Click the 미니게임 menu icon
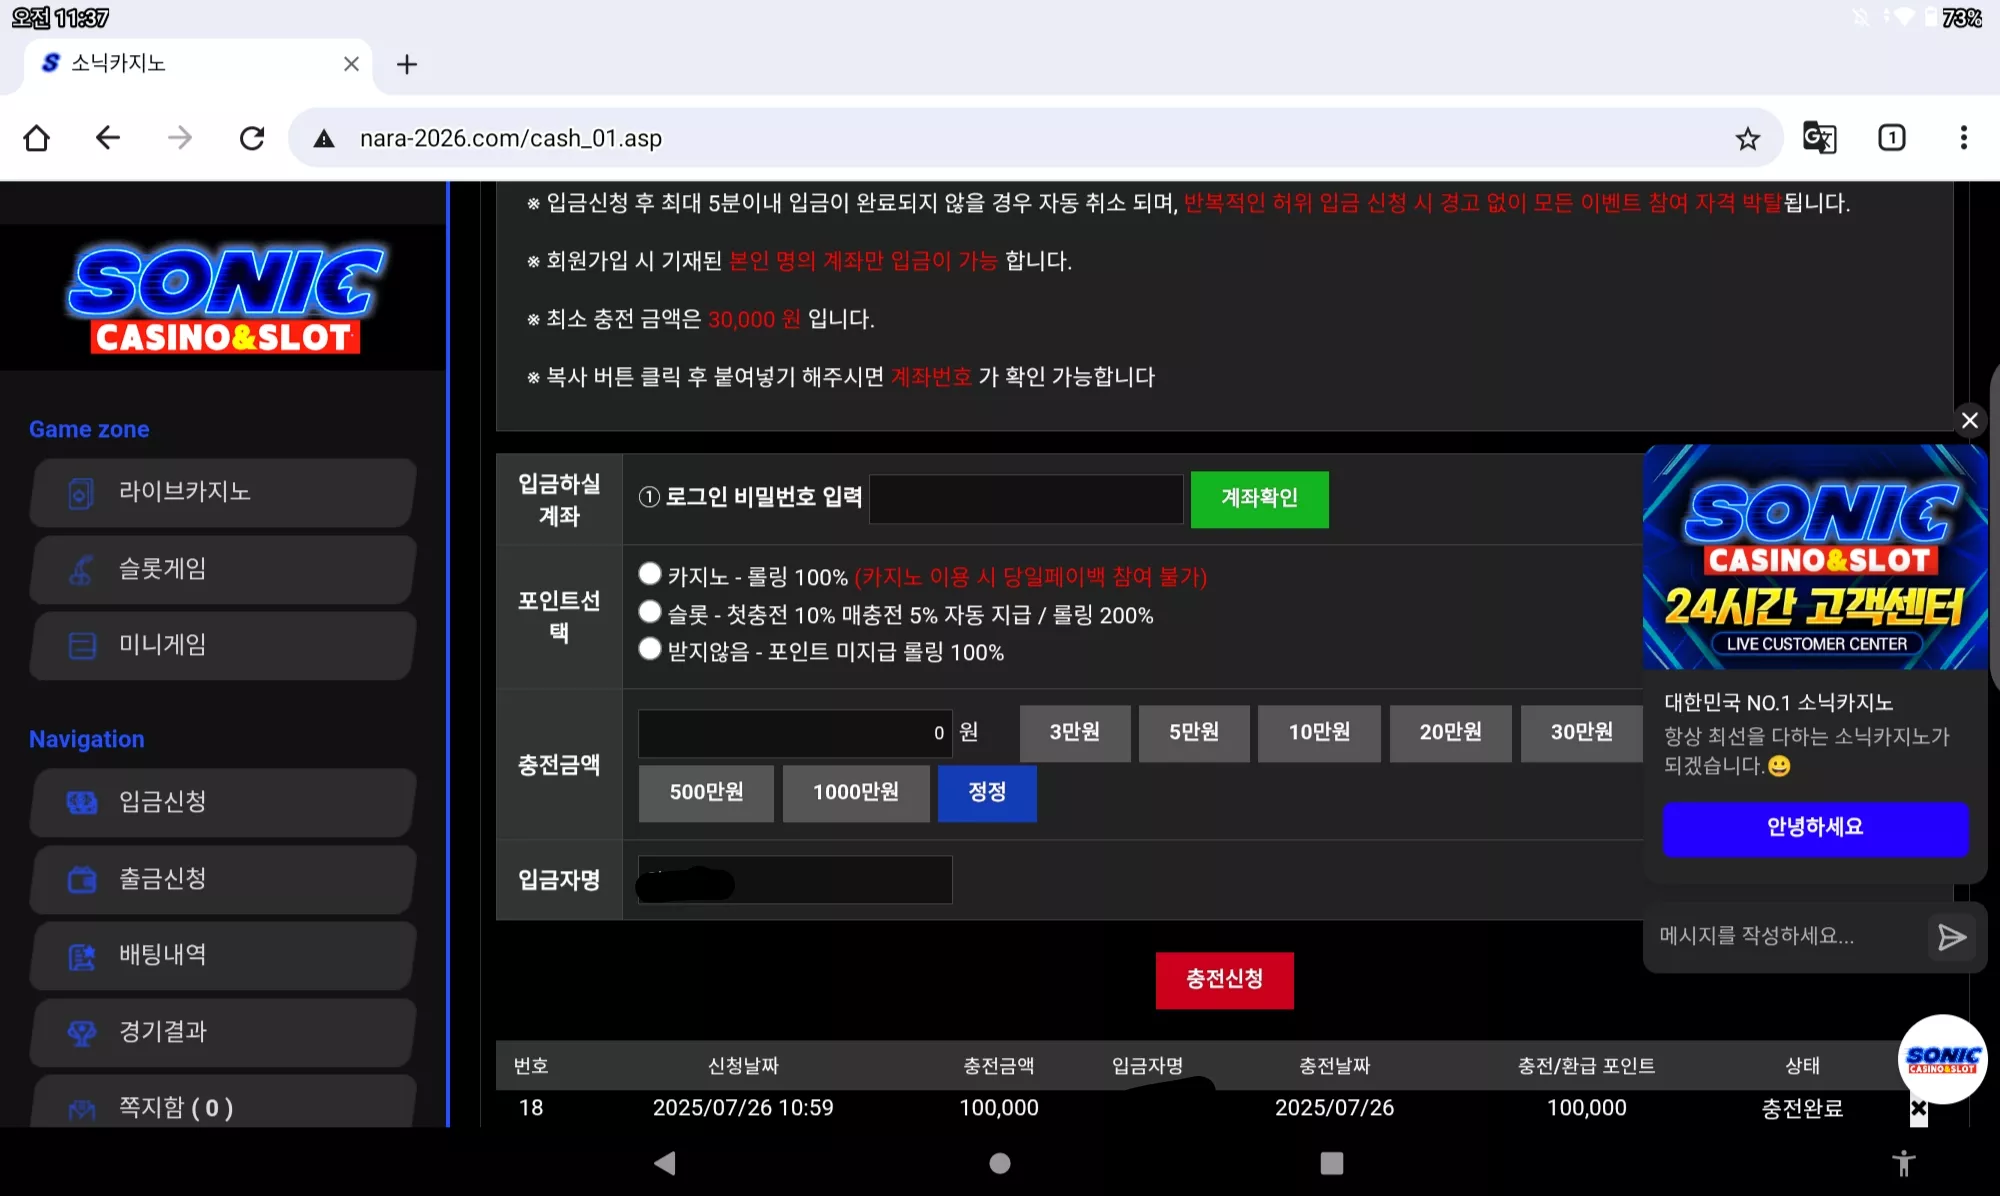 click(81, 645)
